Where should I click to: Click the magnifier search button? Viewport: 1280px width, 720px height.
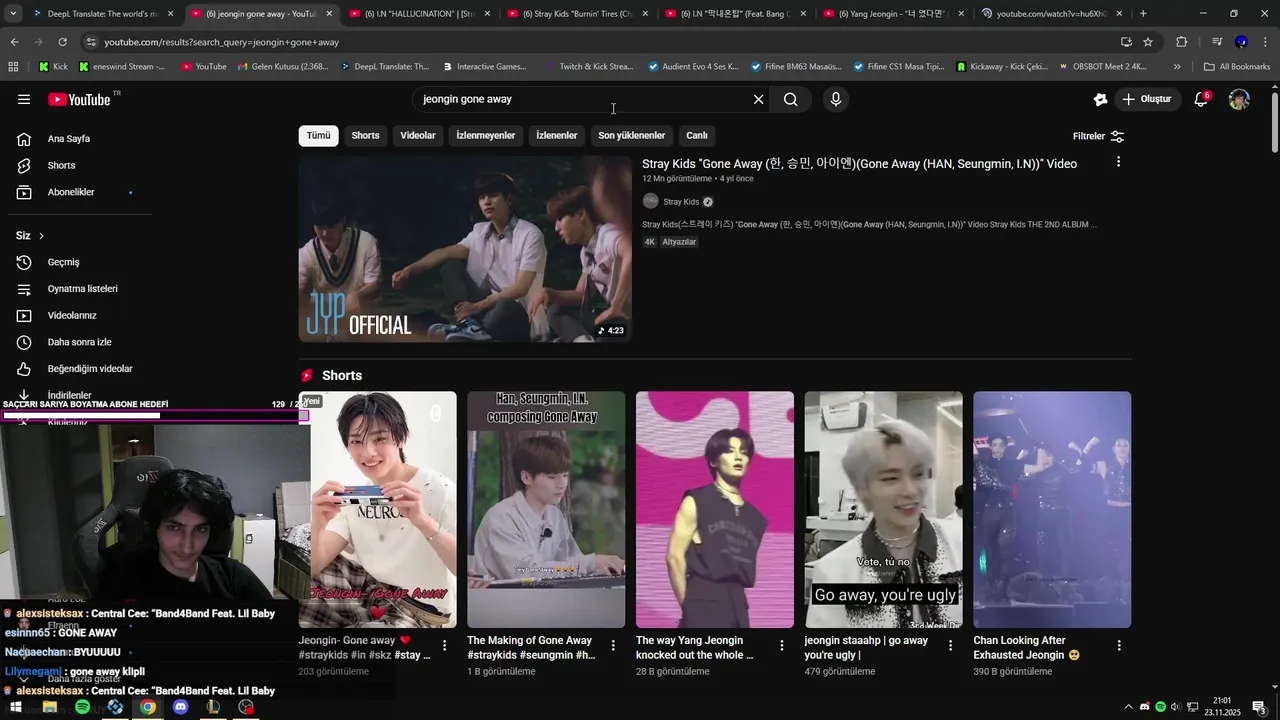pyautogui.click(x=791, y=99)
